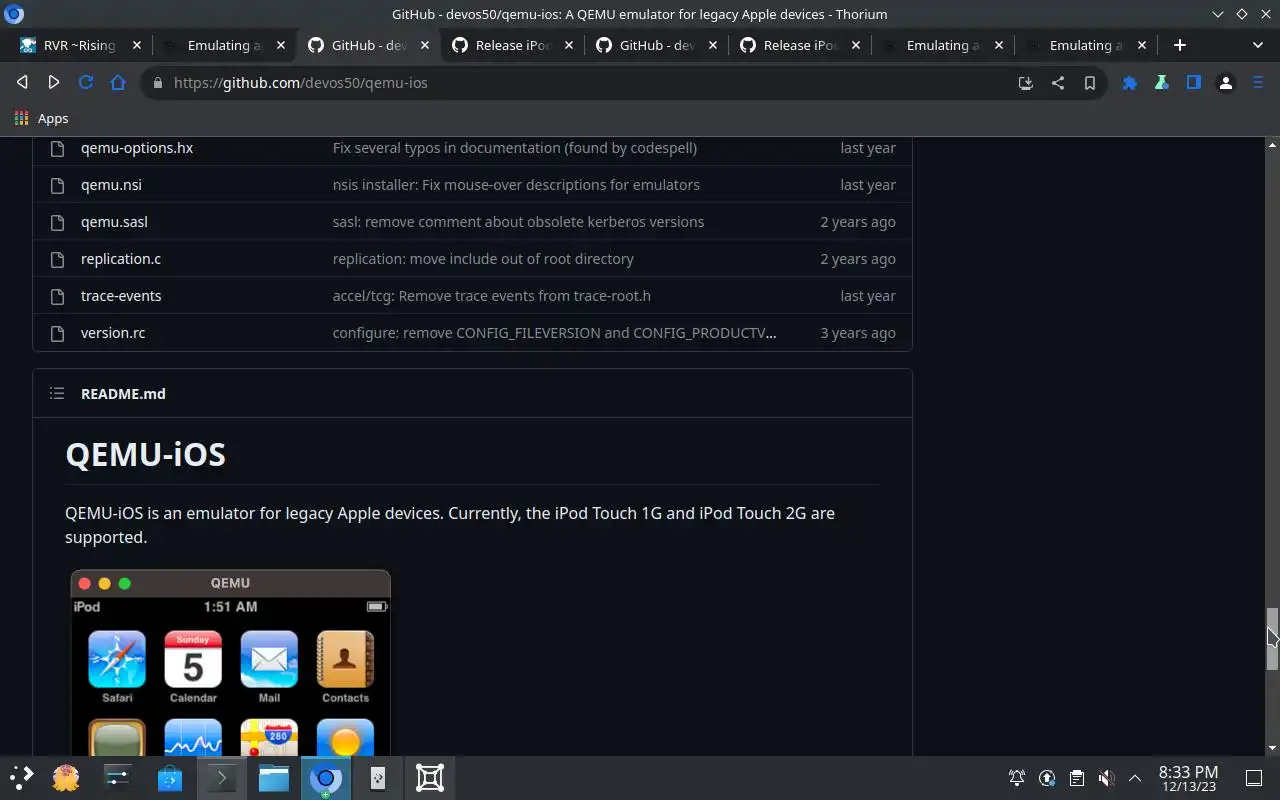Click the install app icon in address bar

(x=1026, y=83)
